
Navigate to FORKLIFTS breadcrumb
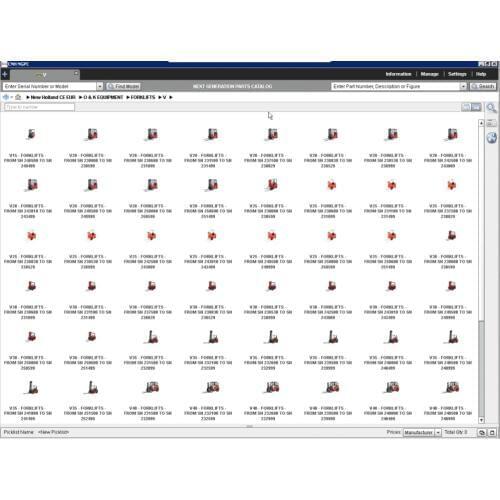143,97
